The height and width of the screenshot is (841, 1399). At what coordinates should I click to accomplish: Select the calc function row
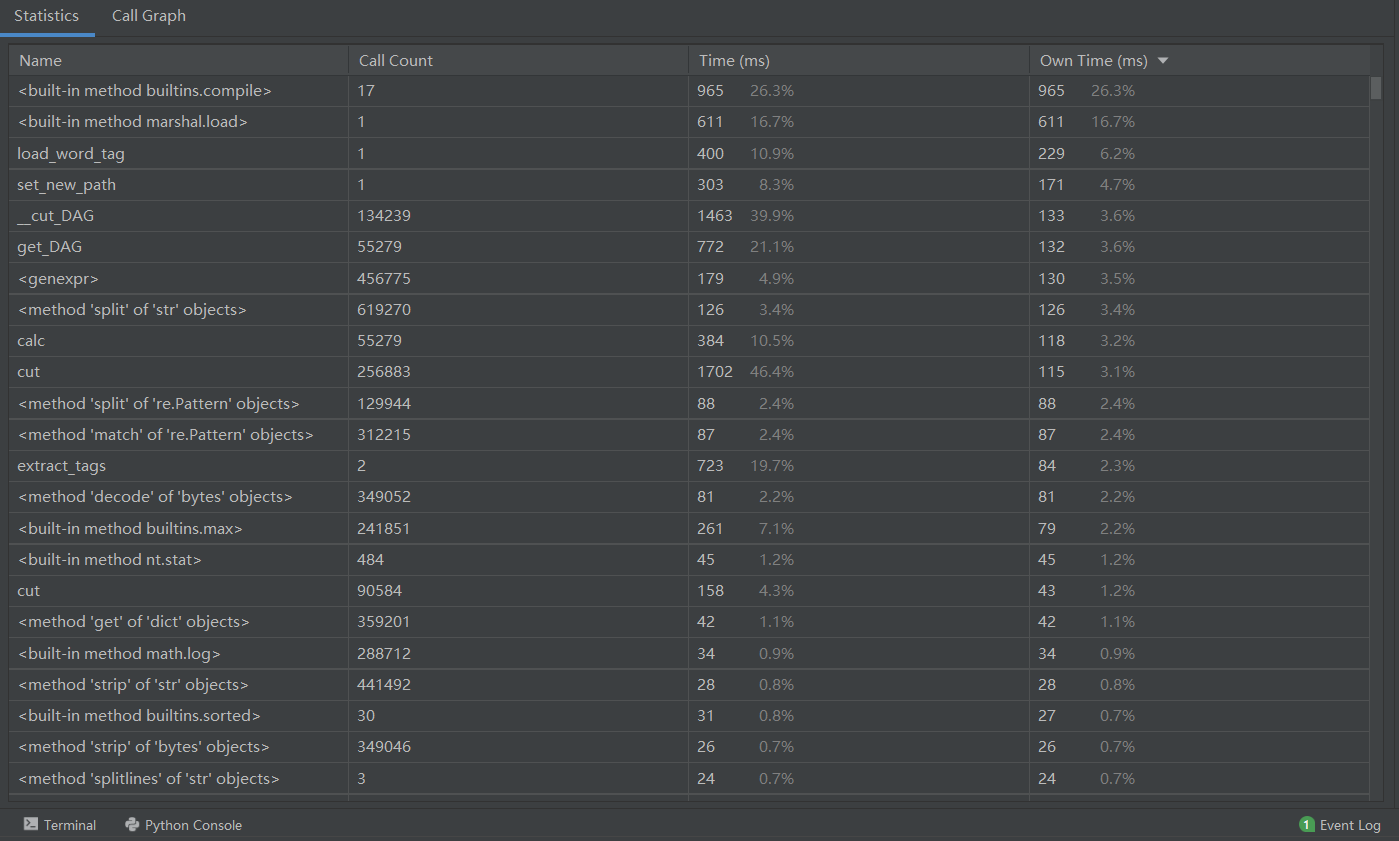coord(31,341)
